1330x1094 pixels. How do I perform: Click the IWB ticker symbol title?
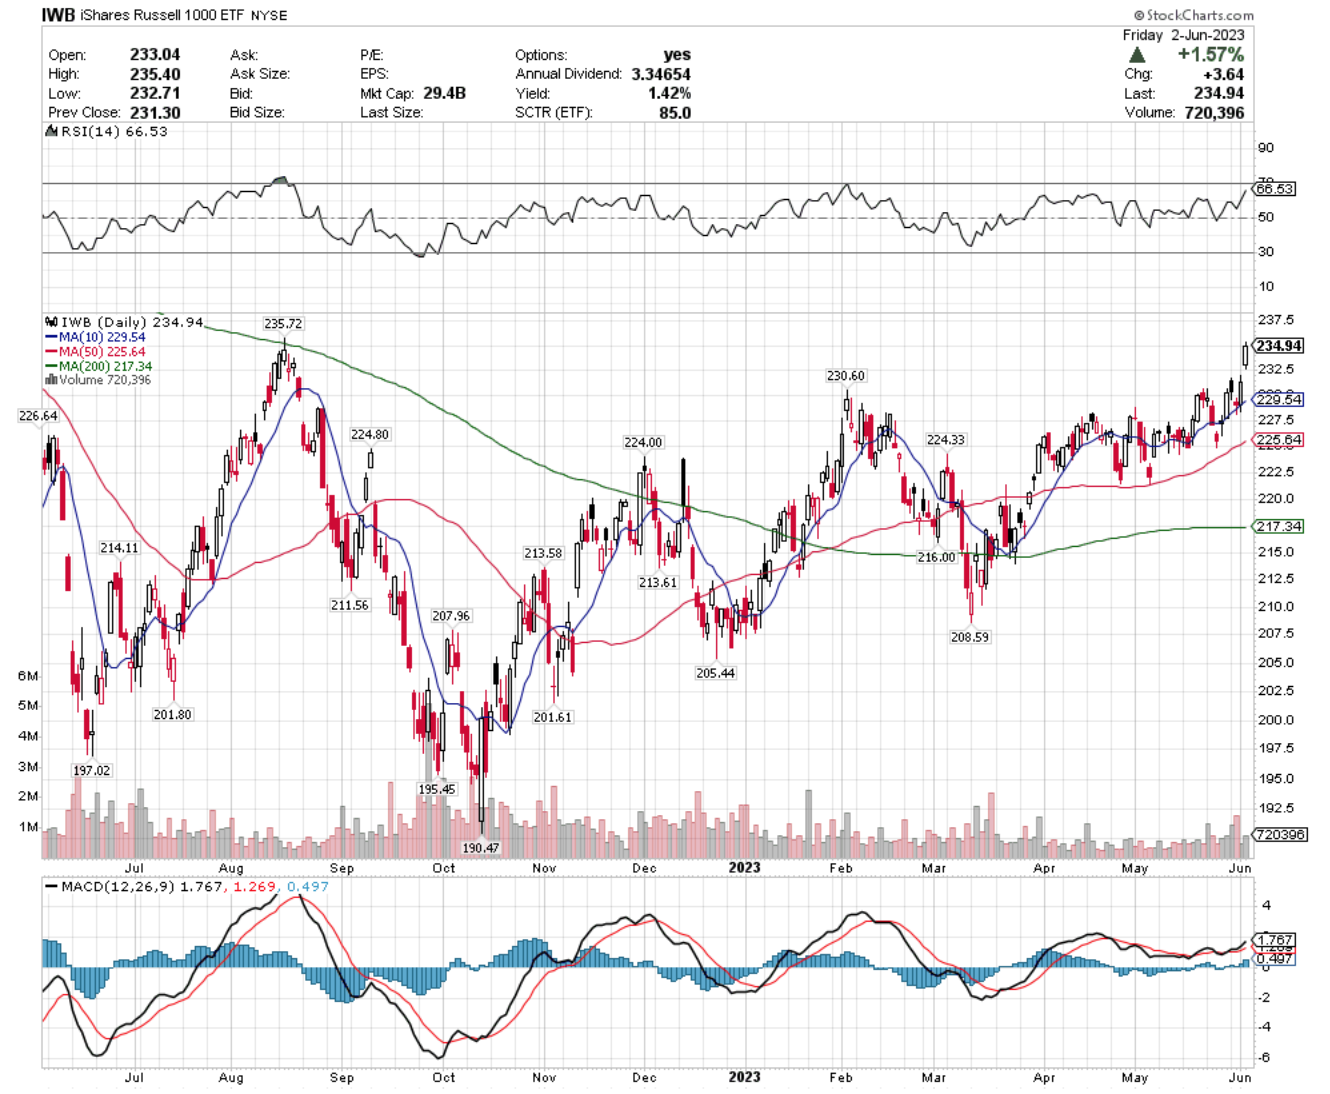pos(59,15)
